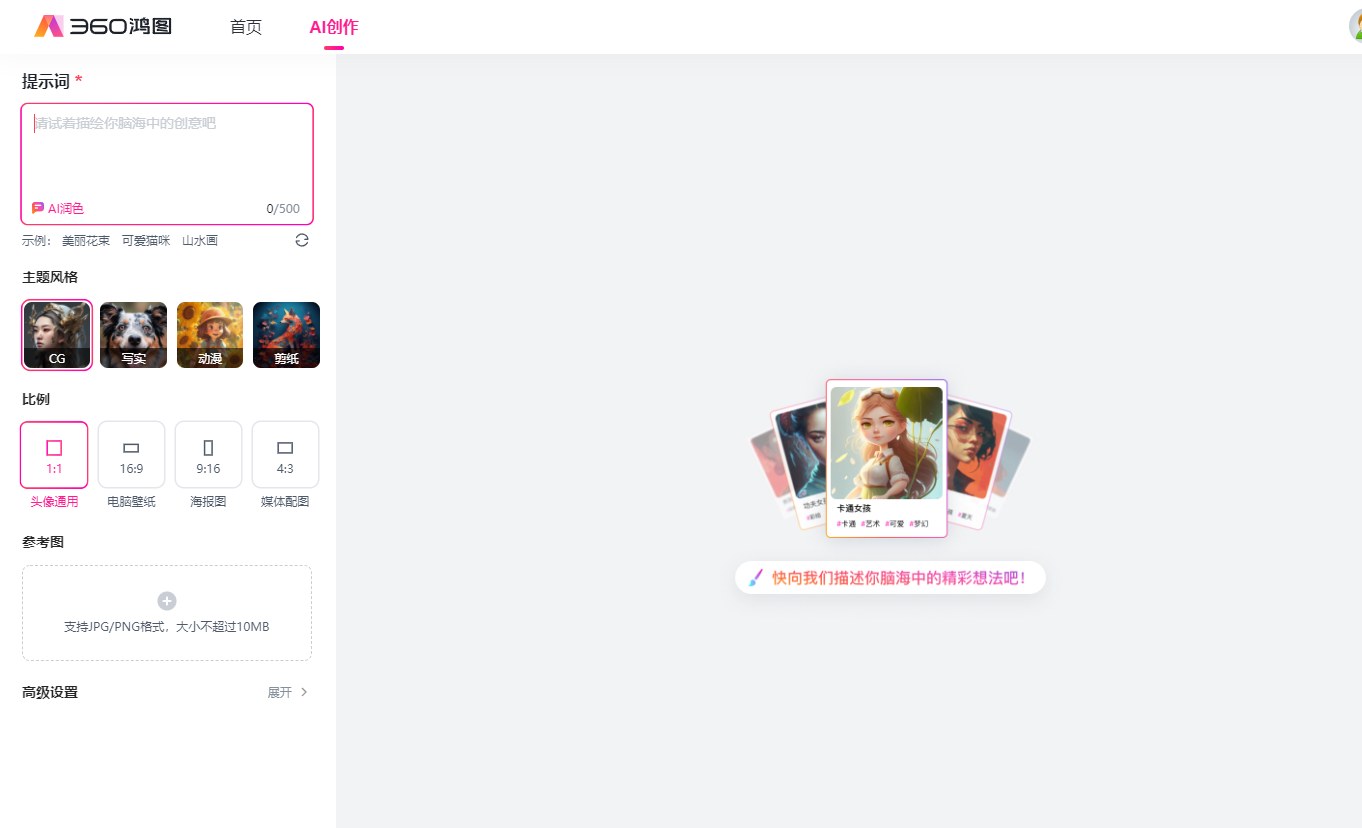
Task: Open the user avatar menu
Action: (1355, 26)
